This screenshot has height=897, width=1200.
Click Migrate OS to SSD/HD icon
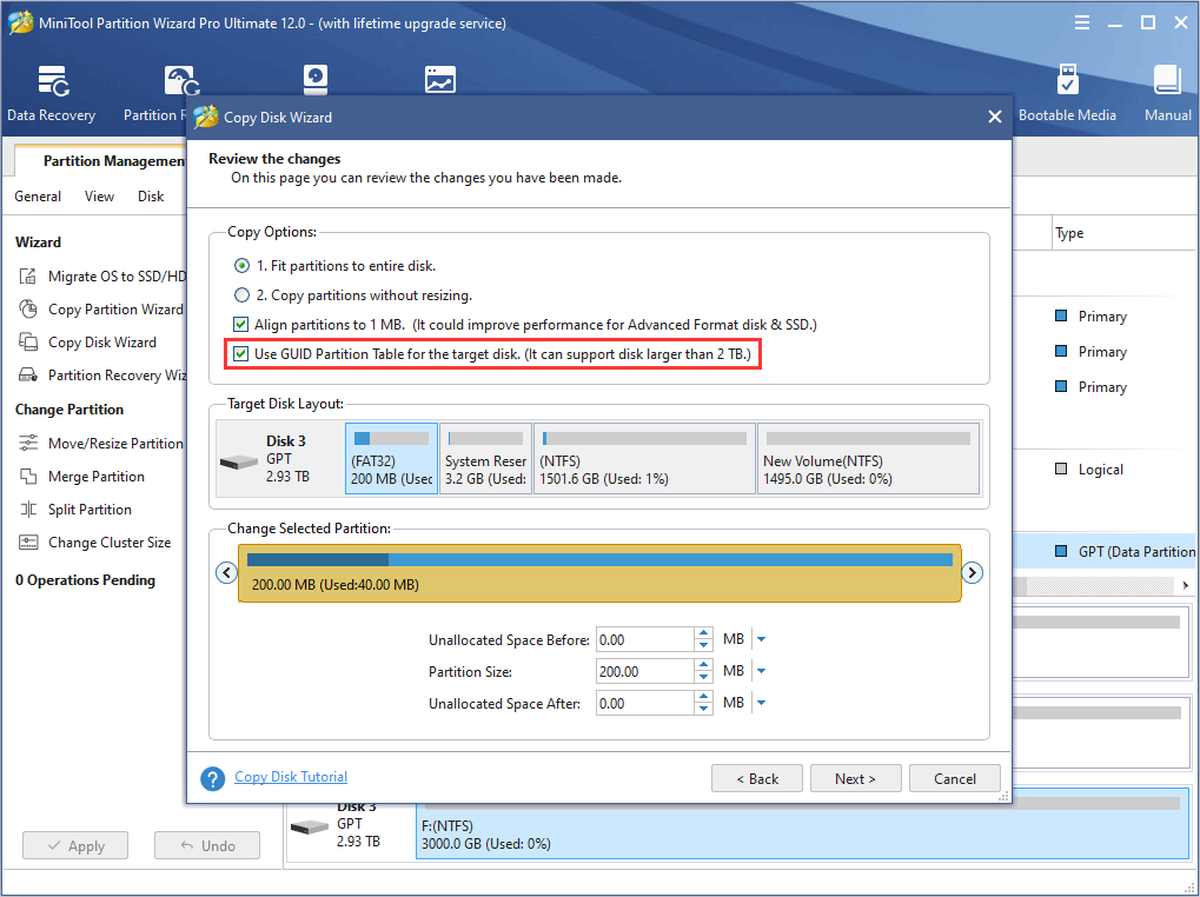point(29,276)
